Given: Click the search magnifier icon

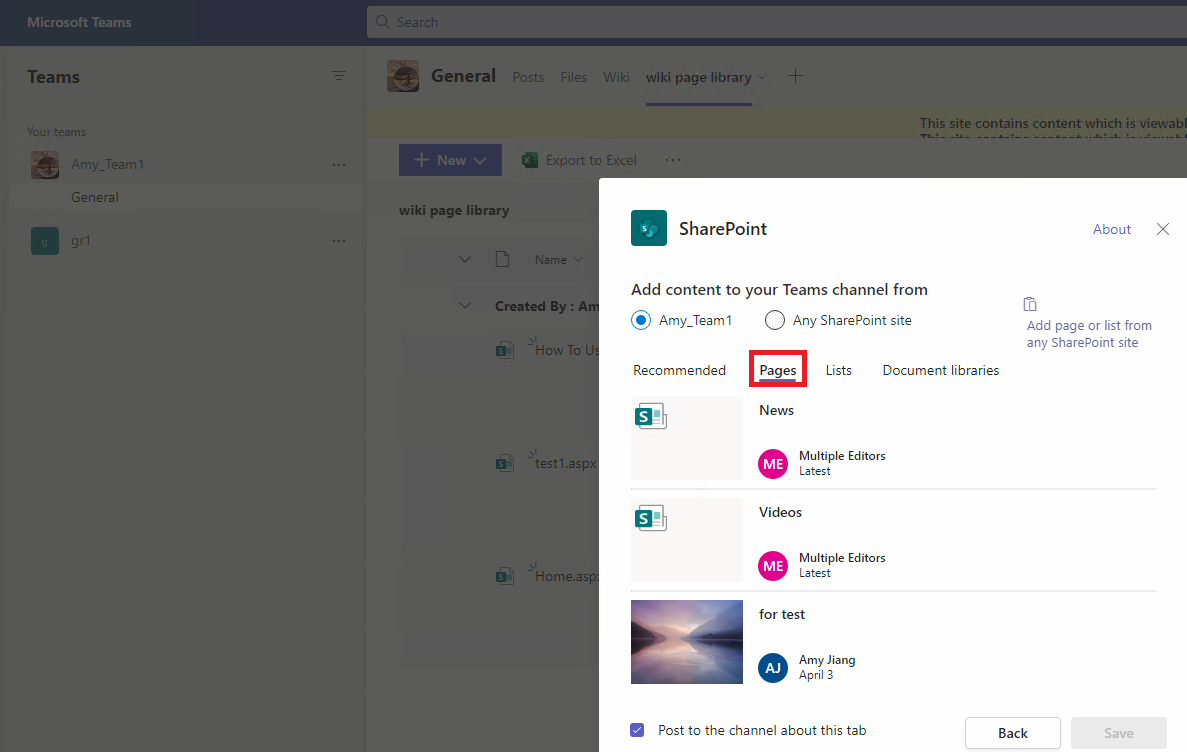Looking at the screenshot, I should click(383, 22).
